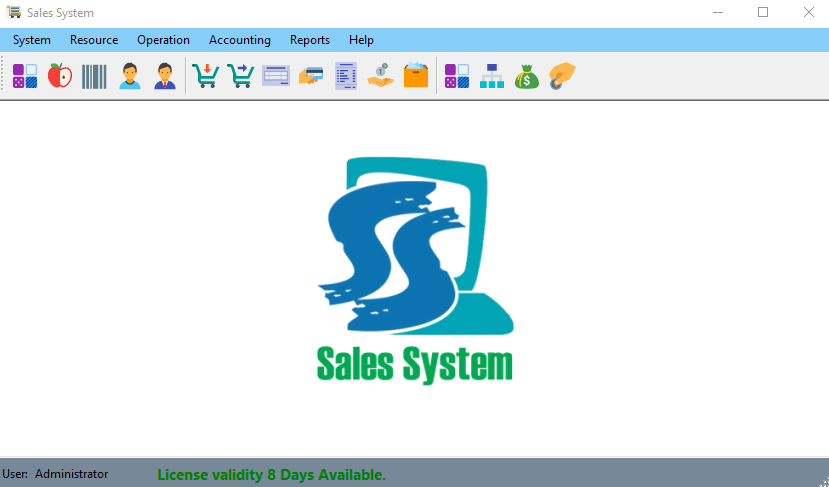The height and width of the screenshot is (487, 829).
Task: Open the Resource menu
Action: coord(94,40)
